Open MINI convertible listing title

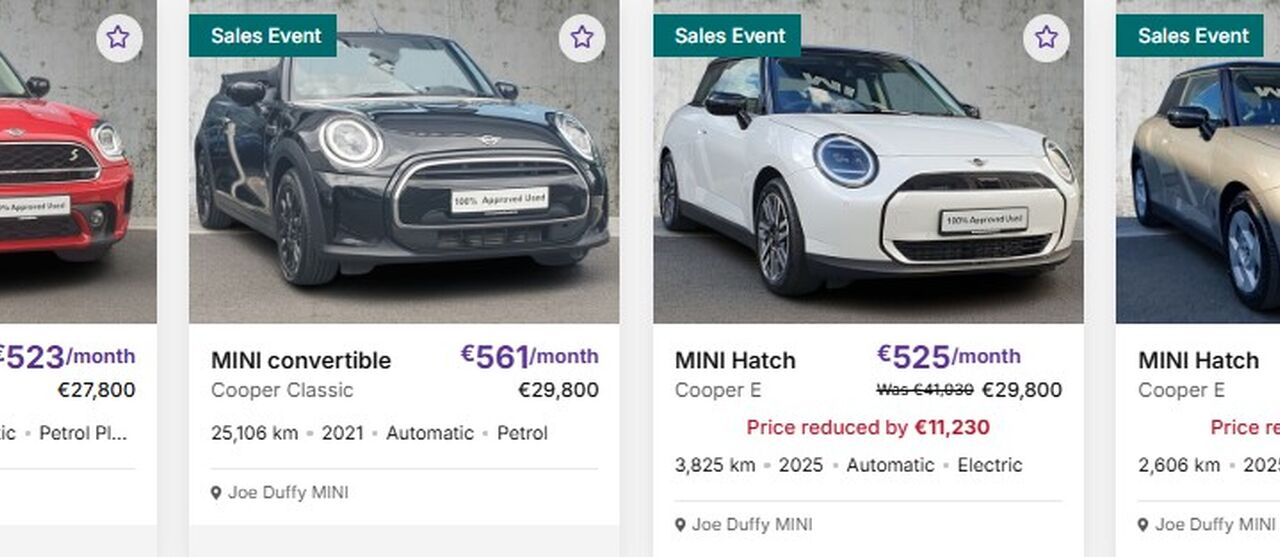(301, 360)
